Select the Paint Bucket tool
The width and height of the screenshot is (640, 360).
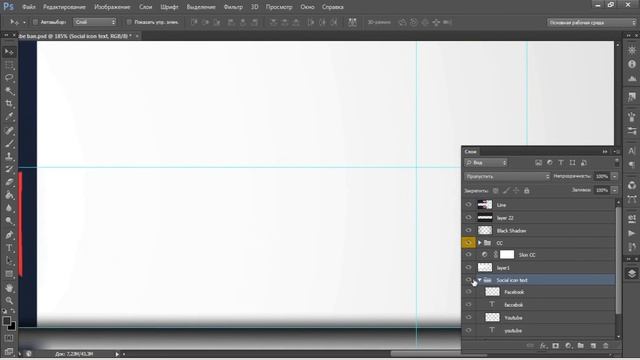[9, 195]
